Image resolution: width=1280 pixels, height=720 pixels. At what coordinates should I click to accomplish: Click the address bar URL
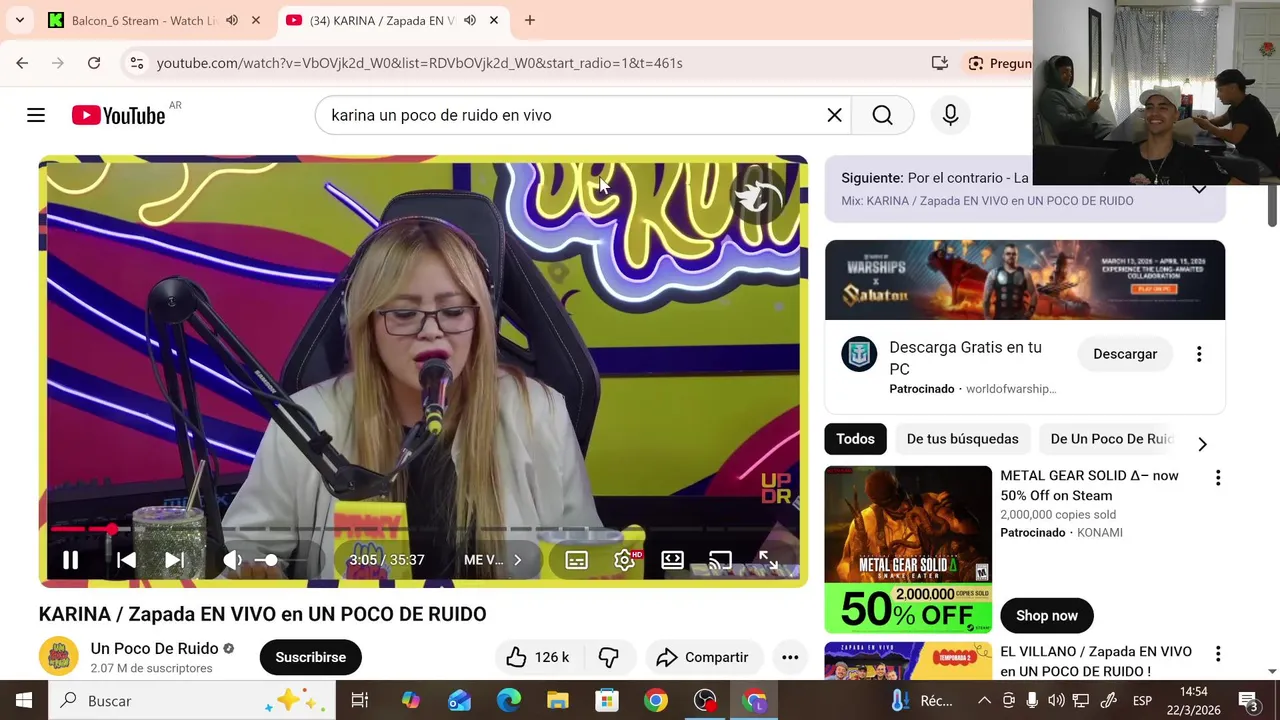tap(419, 63)
